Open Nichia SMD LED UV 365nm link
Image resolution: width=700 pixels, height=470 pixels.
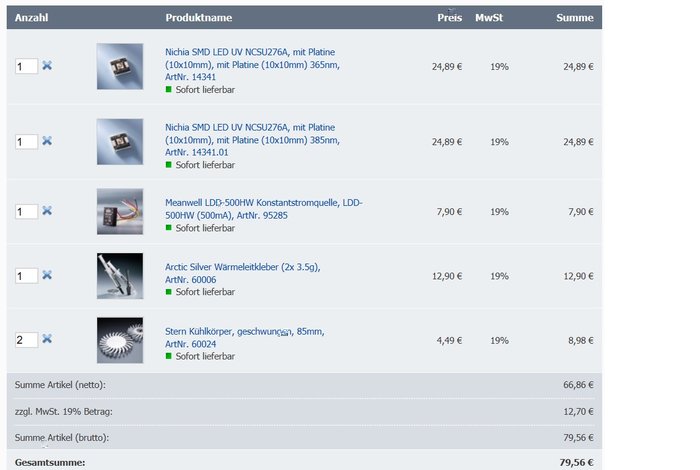click(x=251, y=63)
